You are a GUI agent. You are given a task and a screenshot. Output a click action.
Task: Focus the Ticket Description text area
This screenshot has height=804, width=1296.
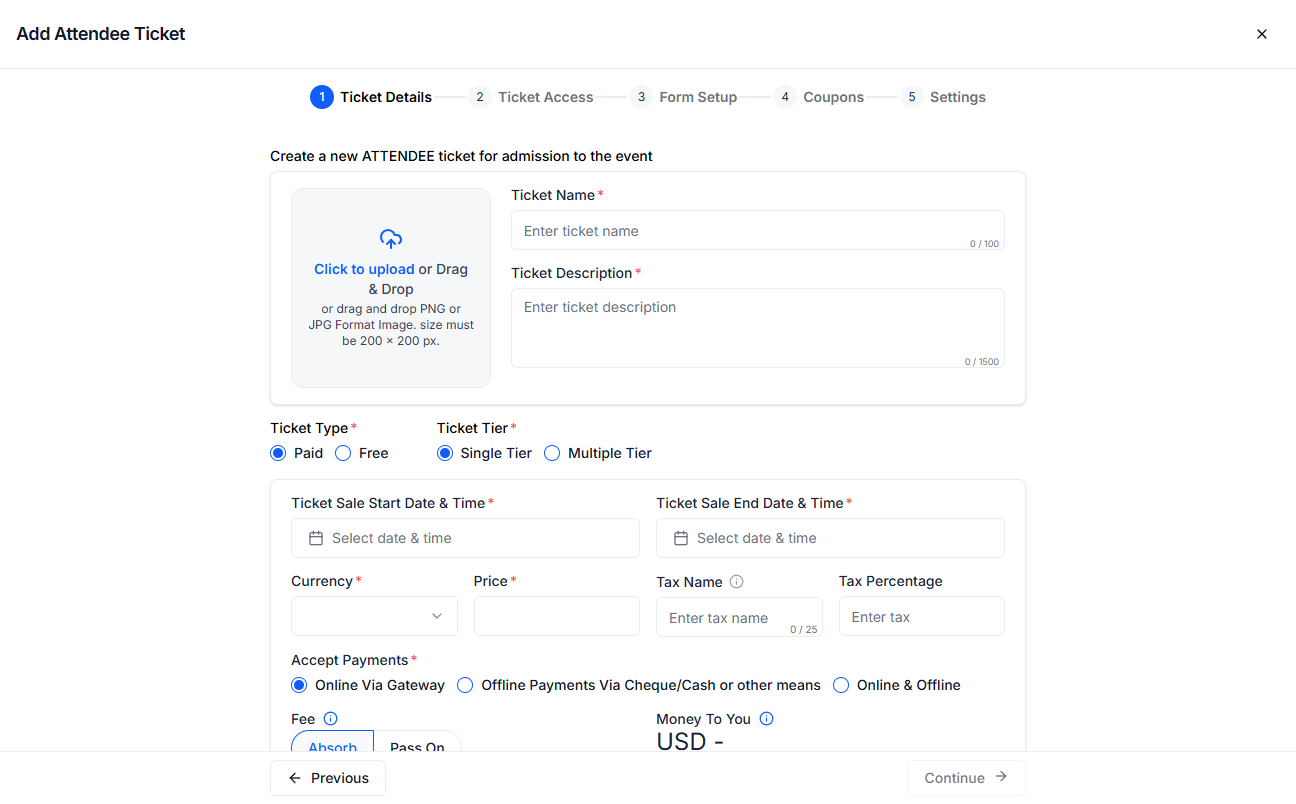point(758,328)
